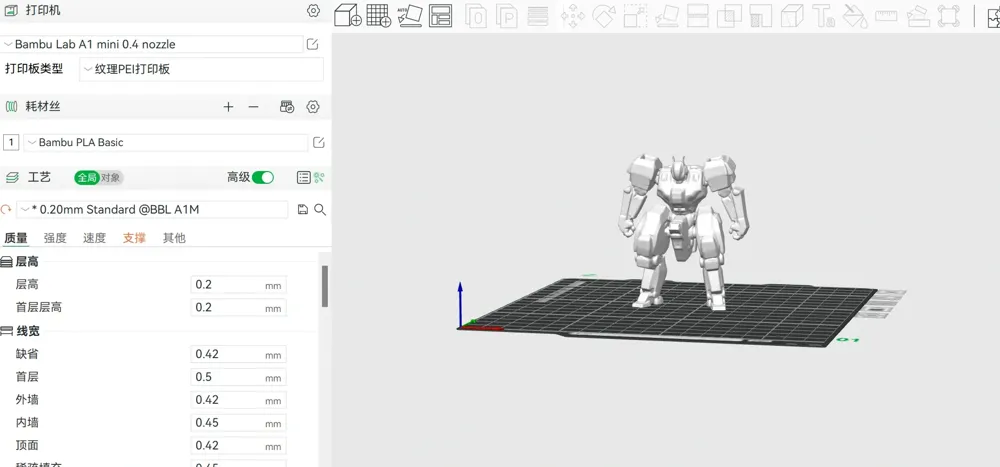Select the Rotate tool
Viewport: 1000px width, 467px height.
603,16
